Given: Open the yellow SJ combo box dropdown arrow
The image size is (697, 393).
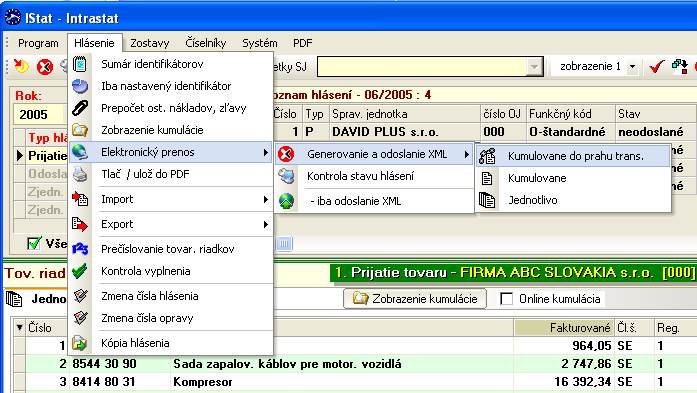Looking at the screenshot, I should [534, 67].
